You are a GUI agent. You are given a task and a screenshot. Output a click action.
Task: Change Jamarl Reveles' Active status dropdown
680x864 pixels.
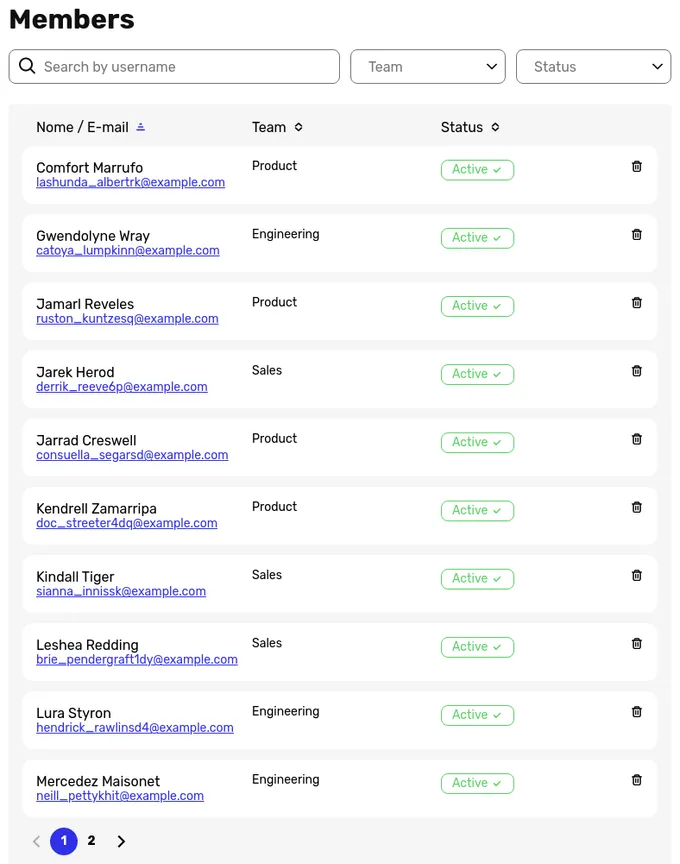[x=477, y=306]
